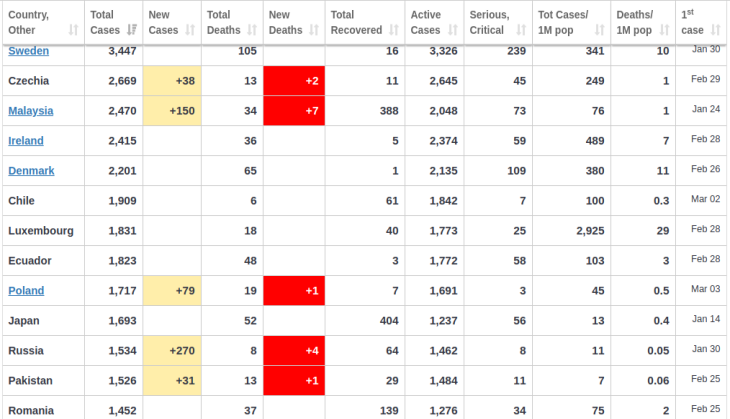Click 1st case sort arrow icon
Image resolution: width=730 pixels, height=419 pixels.
[x=716, y=30]
